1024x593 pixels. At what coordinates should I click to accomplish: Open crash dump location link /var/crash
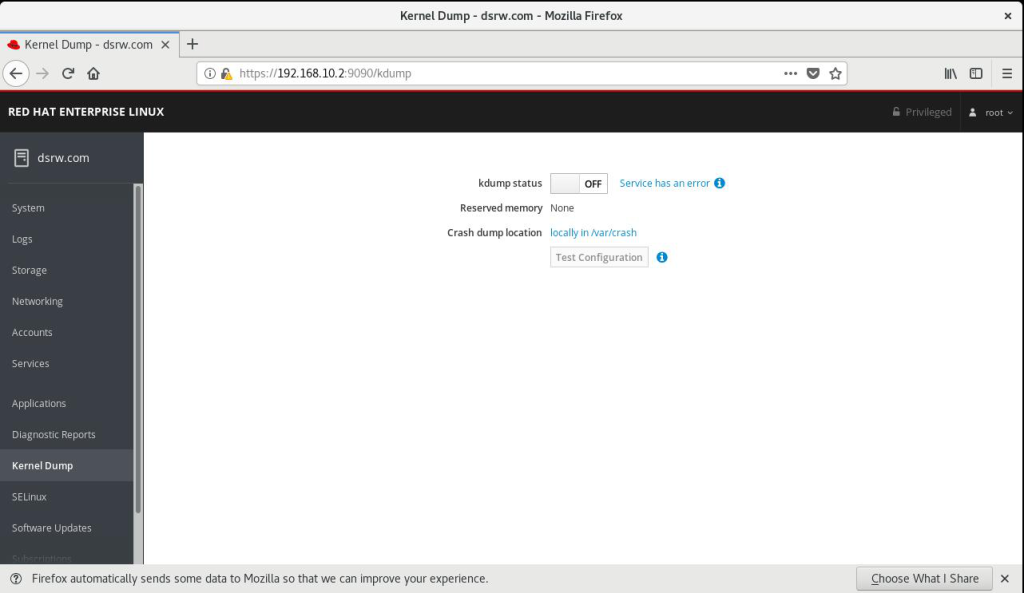click(593, 232)
